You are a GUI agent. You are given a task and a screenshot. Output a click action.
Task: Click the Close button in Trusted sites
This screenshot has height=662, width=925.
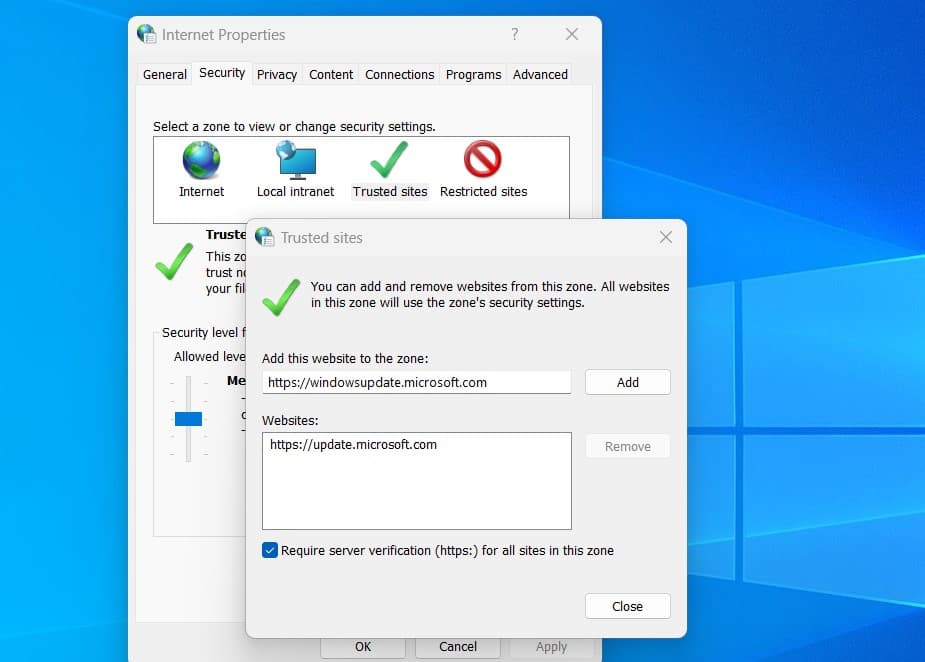pyautogui.click(x=627, y=606)
